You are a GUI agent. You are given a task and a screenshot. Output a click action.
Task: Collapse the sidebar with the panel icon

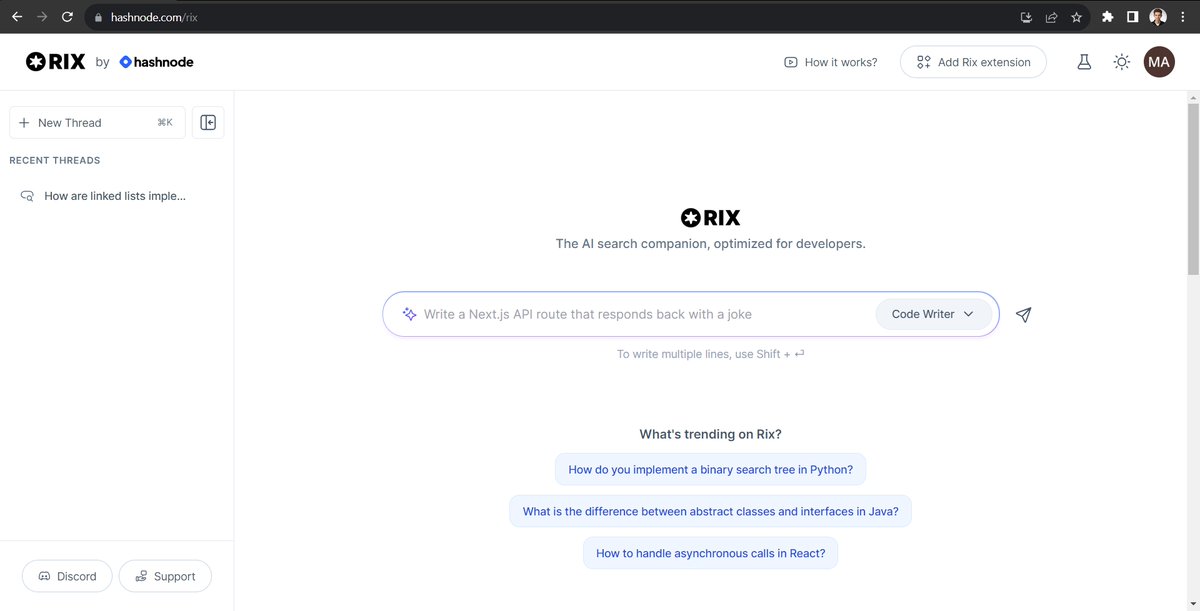[207, 121]
